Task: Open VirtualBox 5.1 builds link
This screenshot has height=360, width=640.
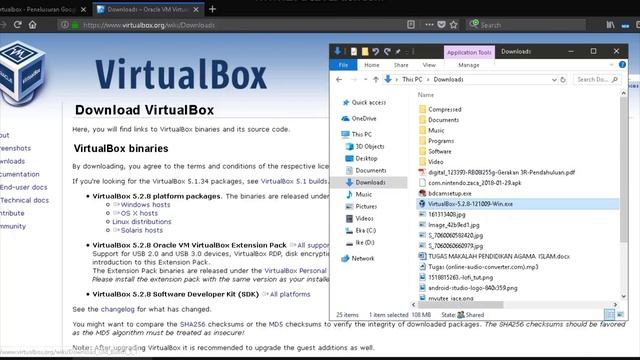Action: (x=294, y=181)
